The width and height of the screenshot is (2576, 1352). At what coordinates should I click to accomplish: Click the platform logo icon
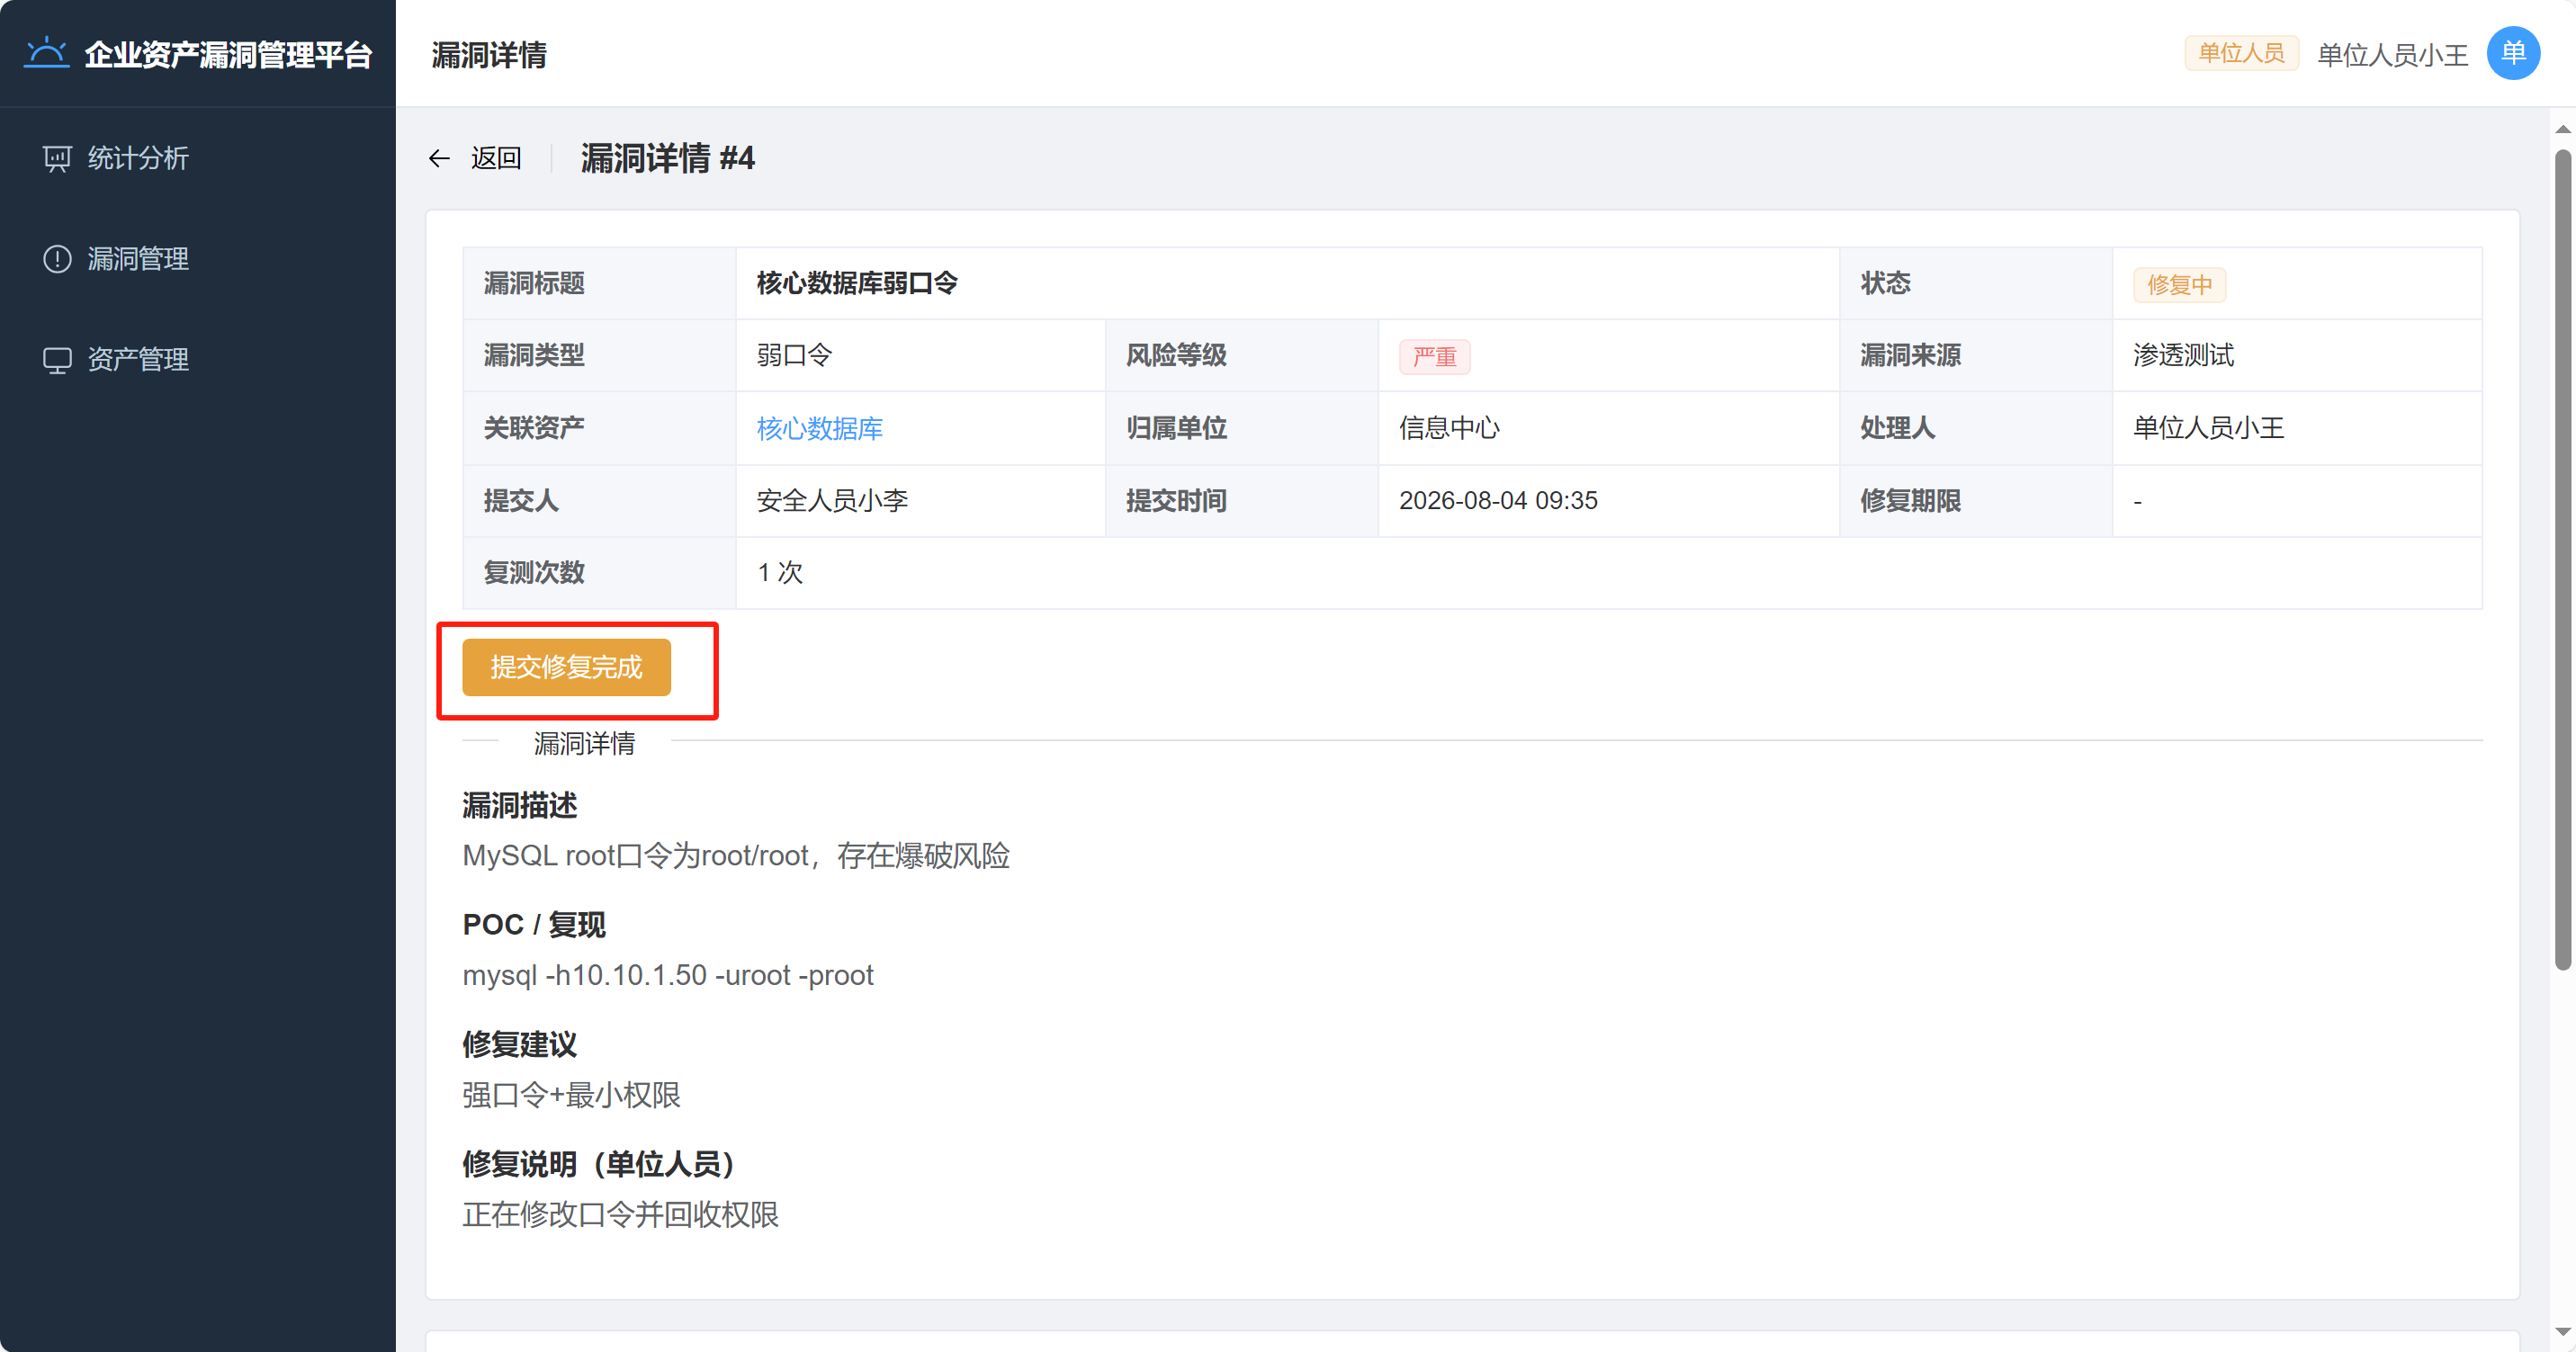[46, 52]
